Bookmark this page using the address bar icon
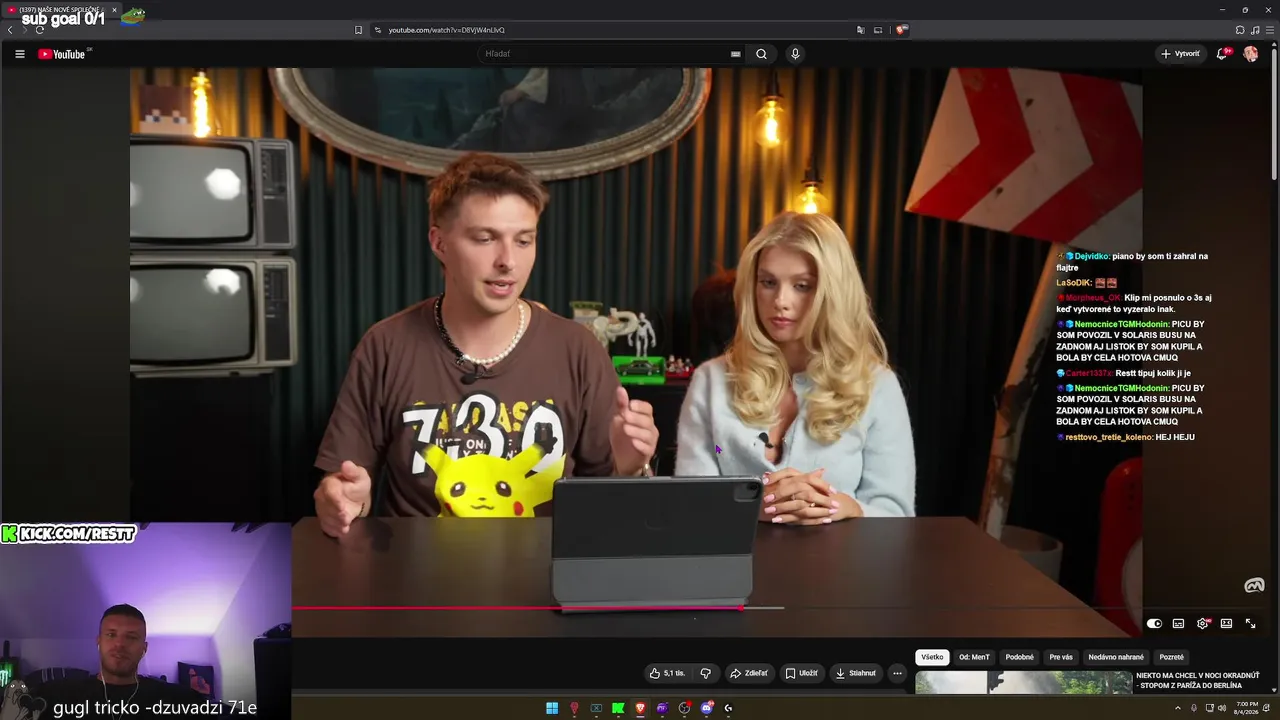Viewport: 1280px width, 720px height. coord(358,30)
